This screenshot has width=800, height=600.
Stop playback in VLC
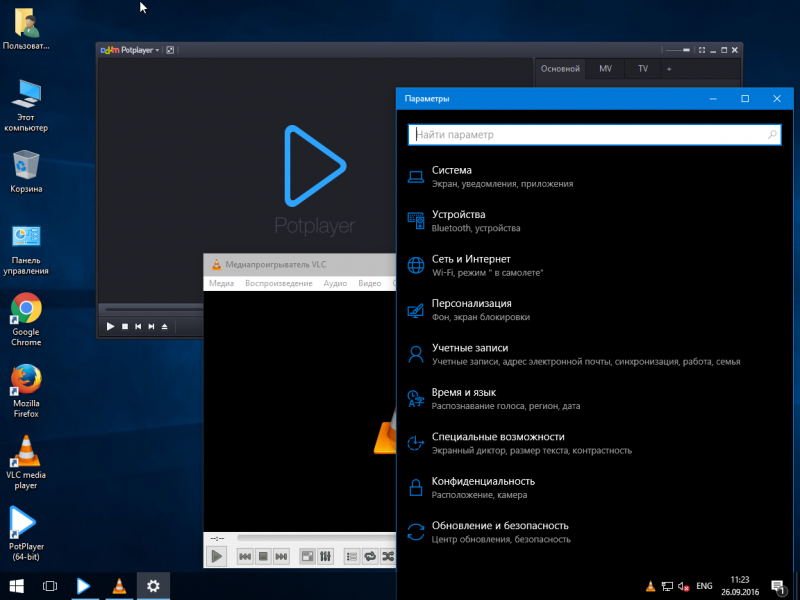(263, 556)
